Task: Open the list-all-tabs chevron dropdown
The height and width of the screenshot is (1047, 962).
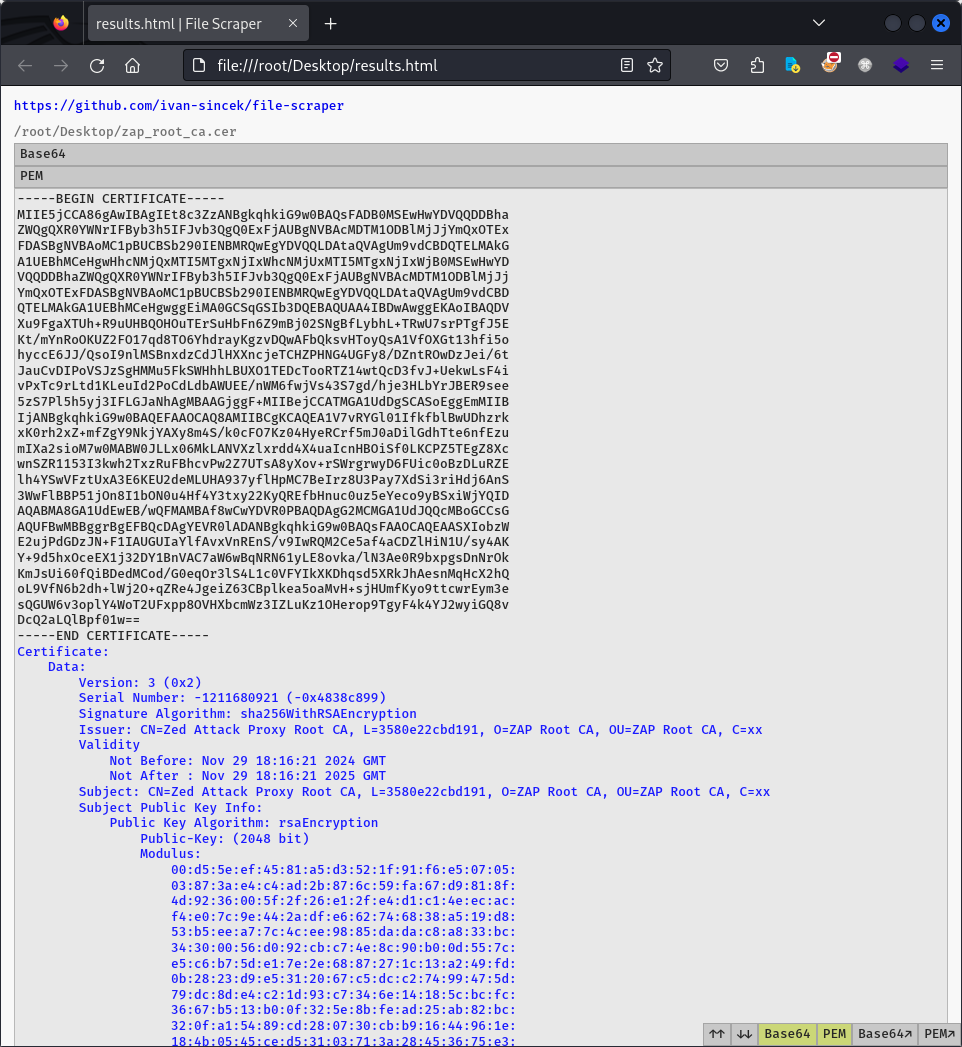Action: tap(818, 22)
